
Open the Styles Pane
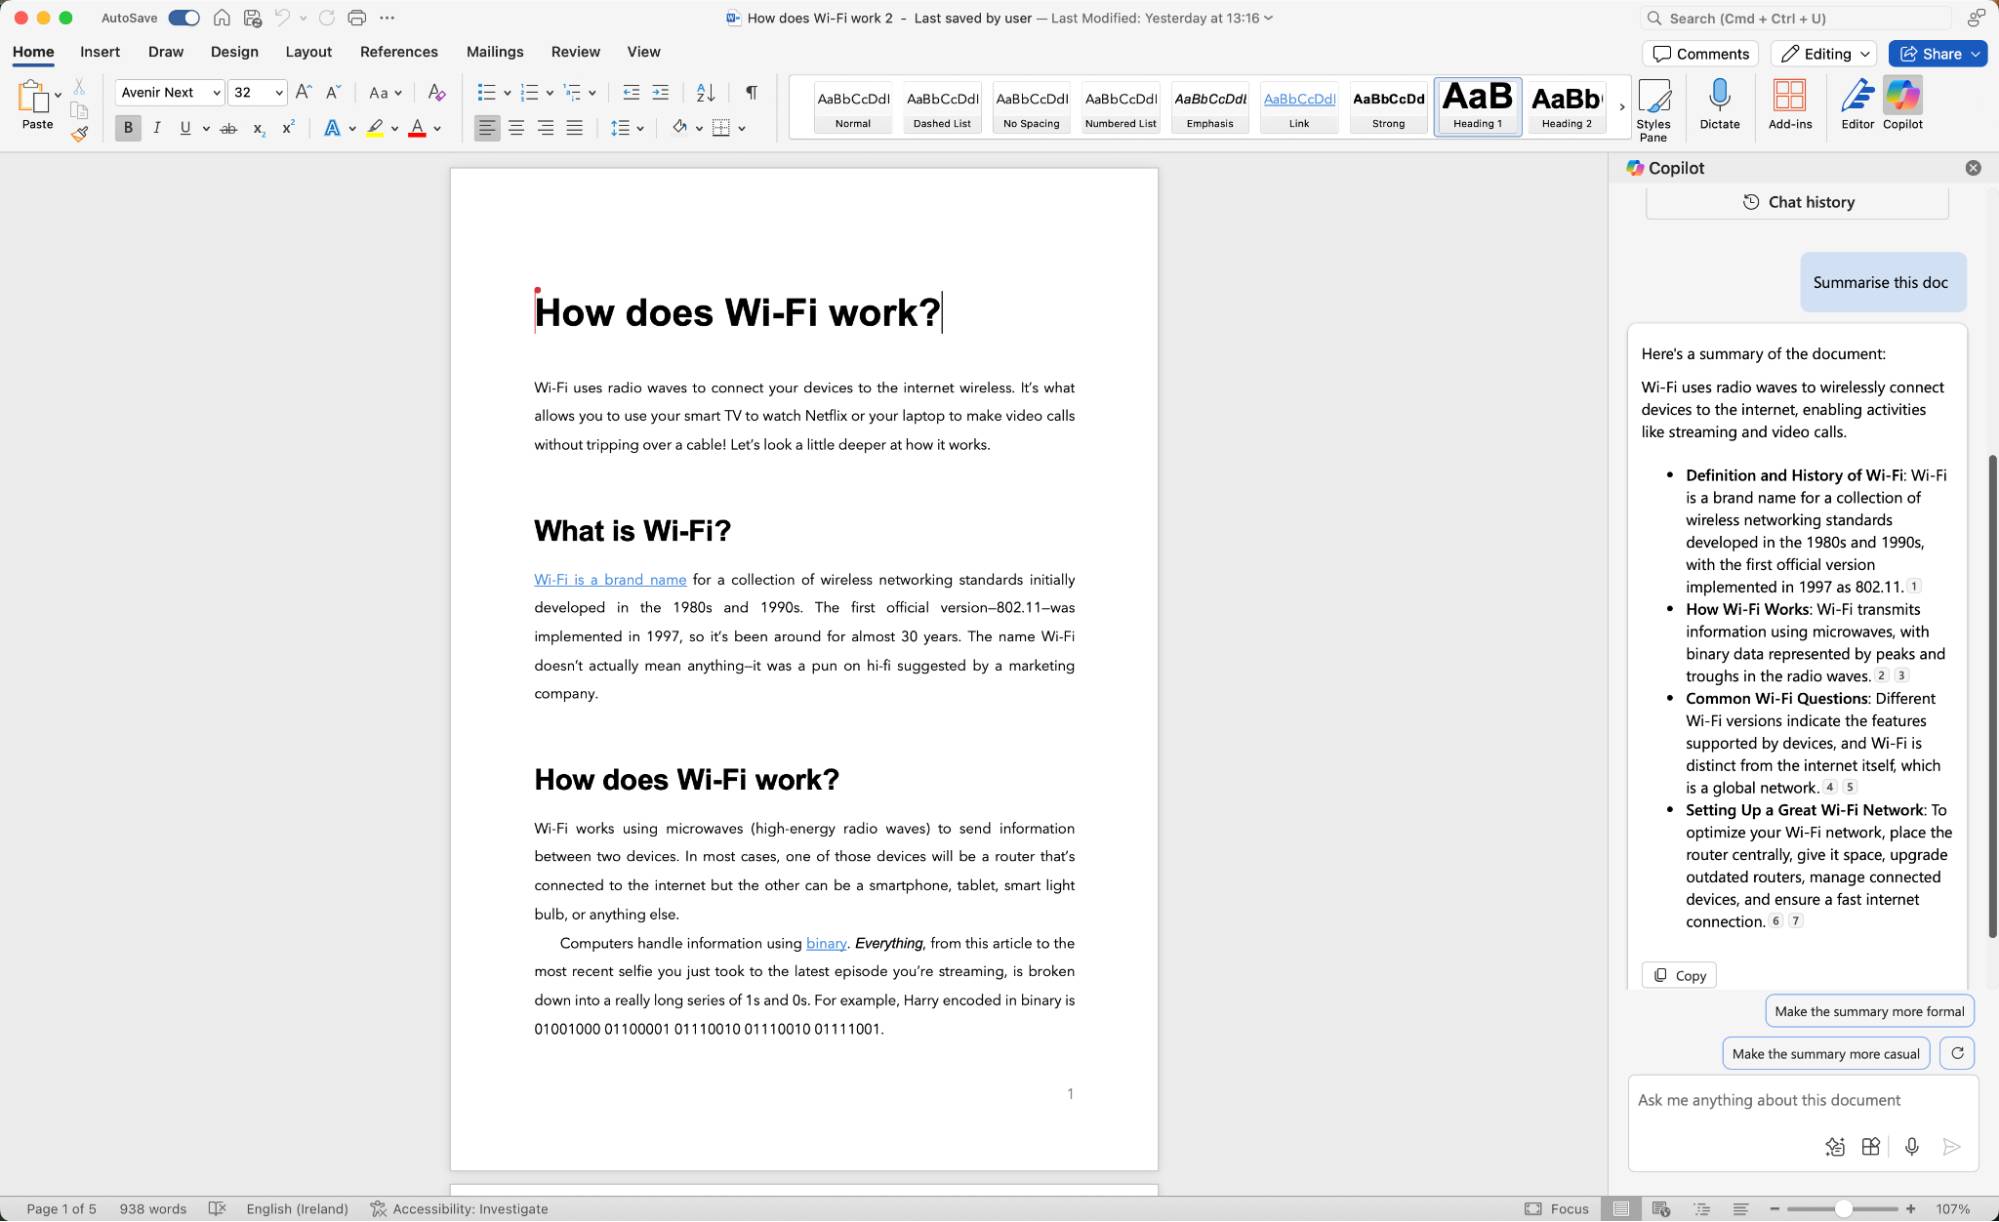1652,107
